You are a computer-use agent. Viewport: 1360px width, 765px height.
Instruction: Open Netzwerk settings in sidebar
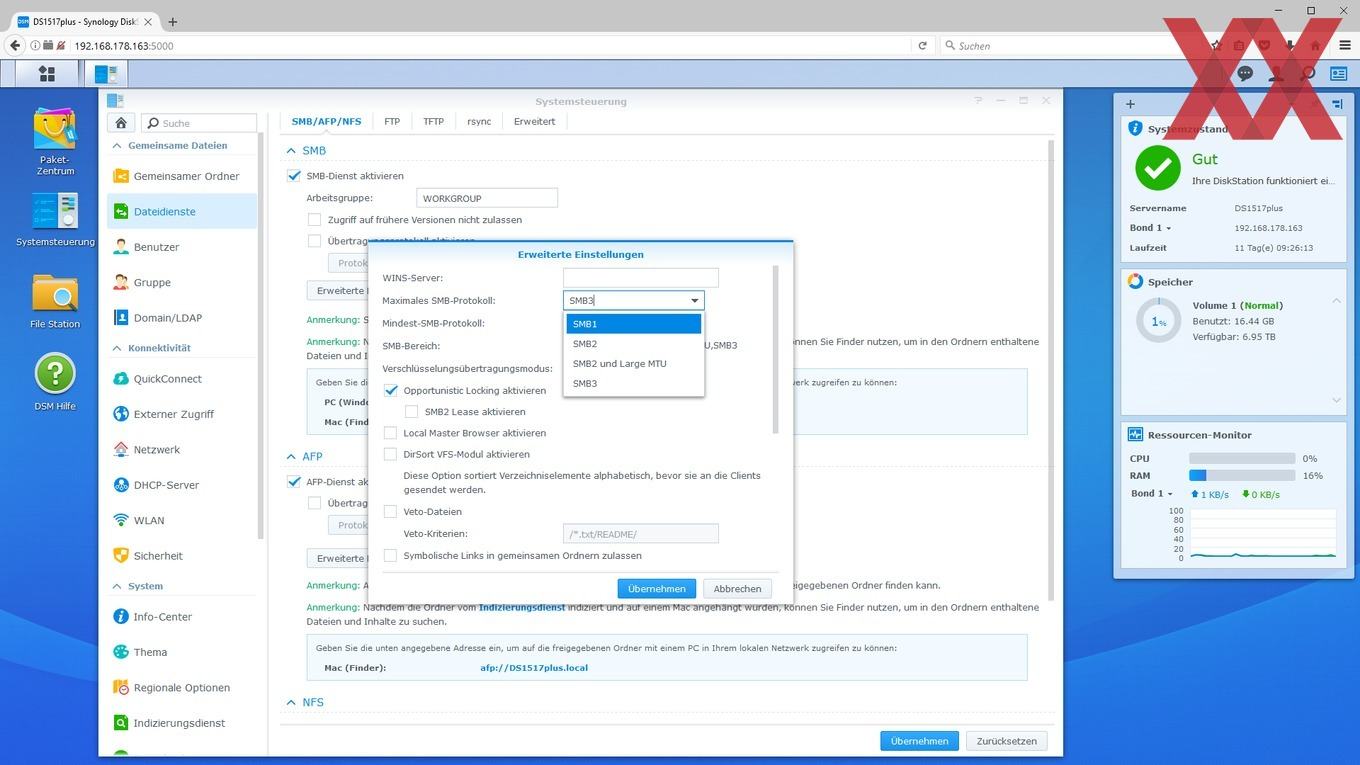pyautogui.click(x=182, y=450)
